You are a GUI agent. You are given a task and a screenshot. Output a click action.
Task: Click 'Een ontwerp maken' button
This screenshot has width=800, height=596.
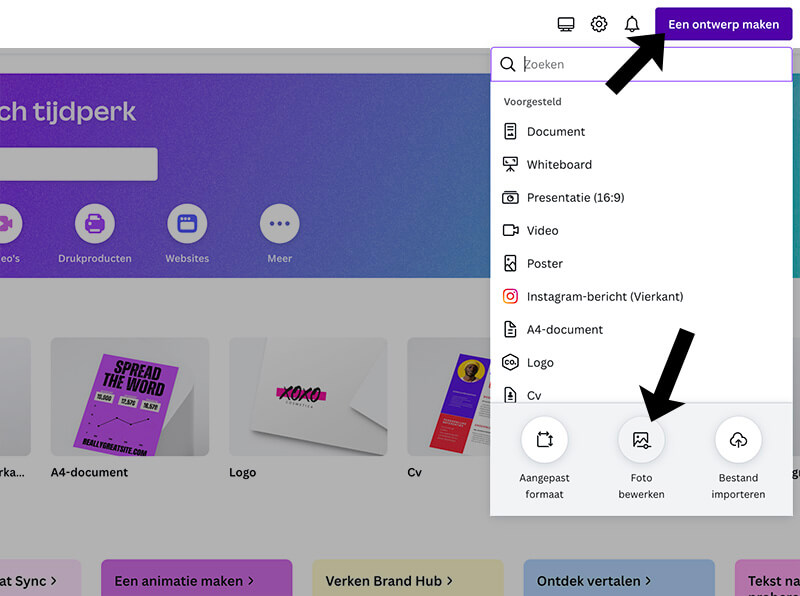pyautogui.click(x=723, y=24)
